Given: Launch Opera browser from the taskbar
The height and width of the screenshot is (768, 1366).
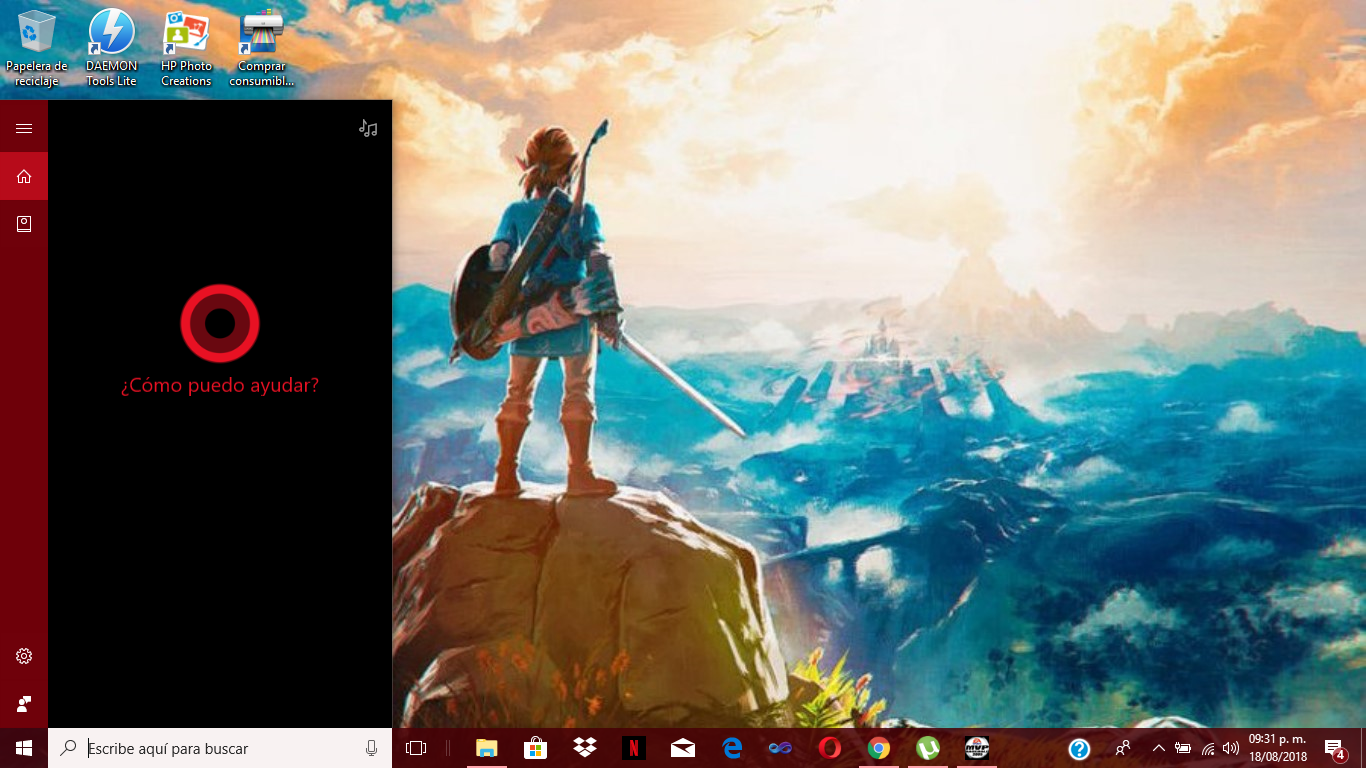Looking at the screenshot, I should pos(829,748).
